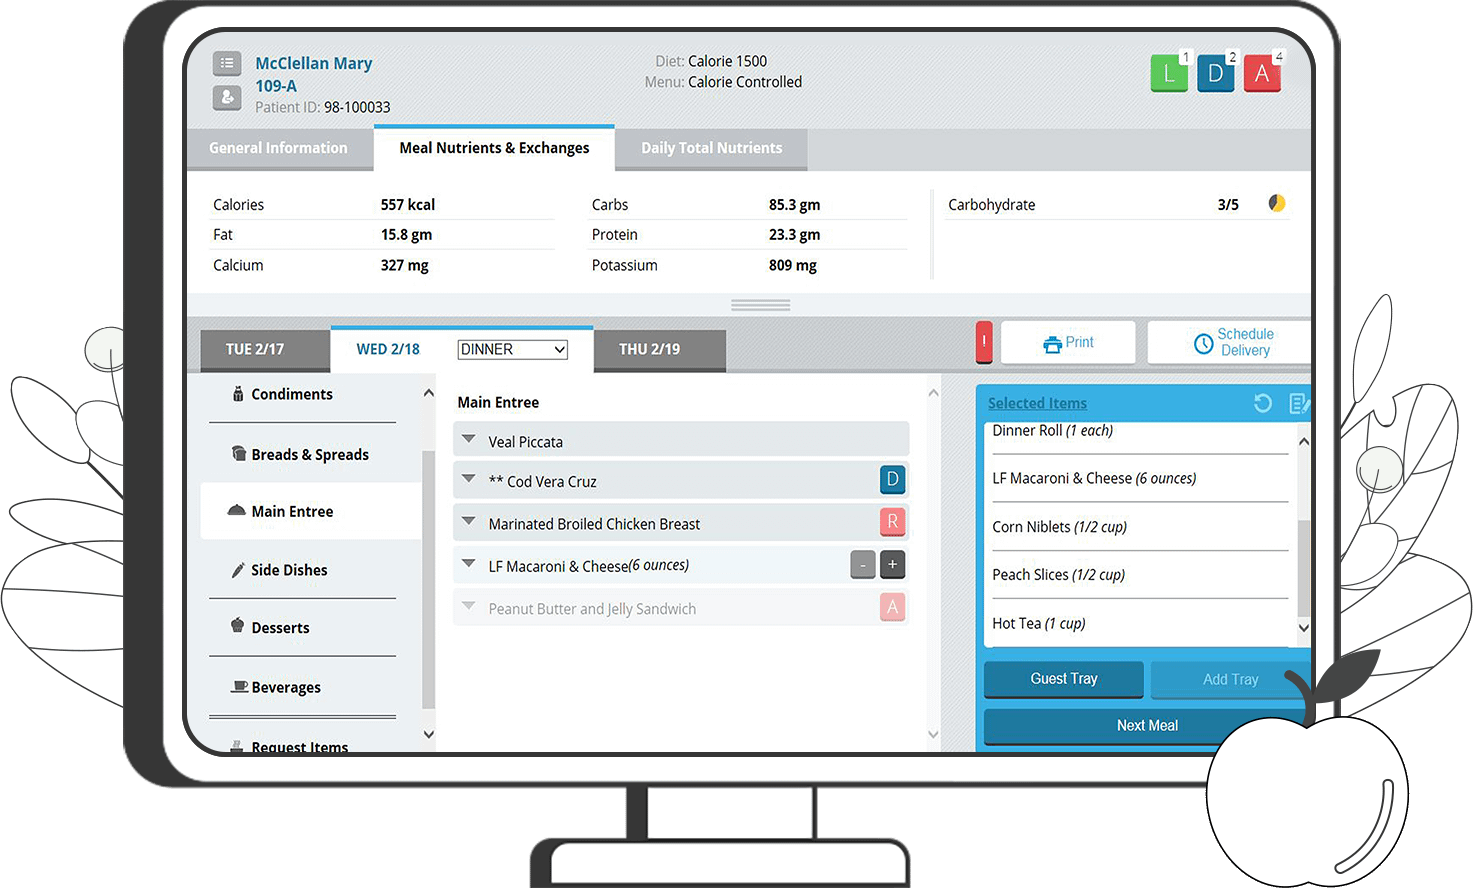Open the edit notes icon in Selected Items header

click(x=1297, y=403)
